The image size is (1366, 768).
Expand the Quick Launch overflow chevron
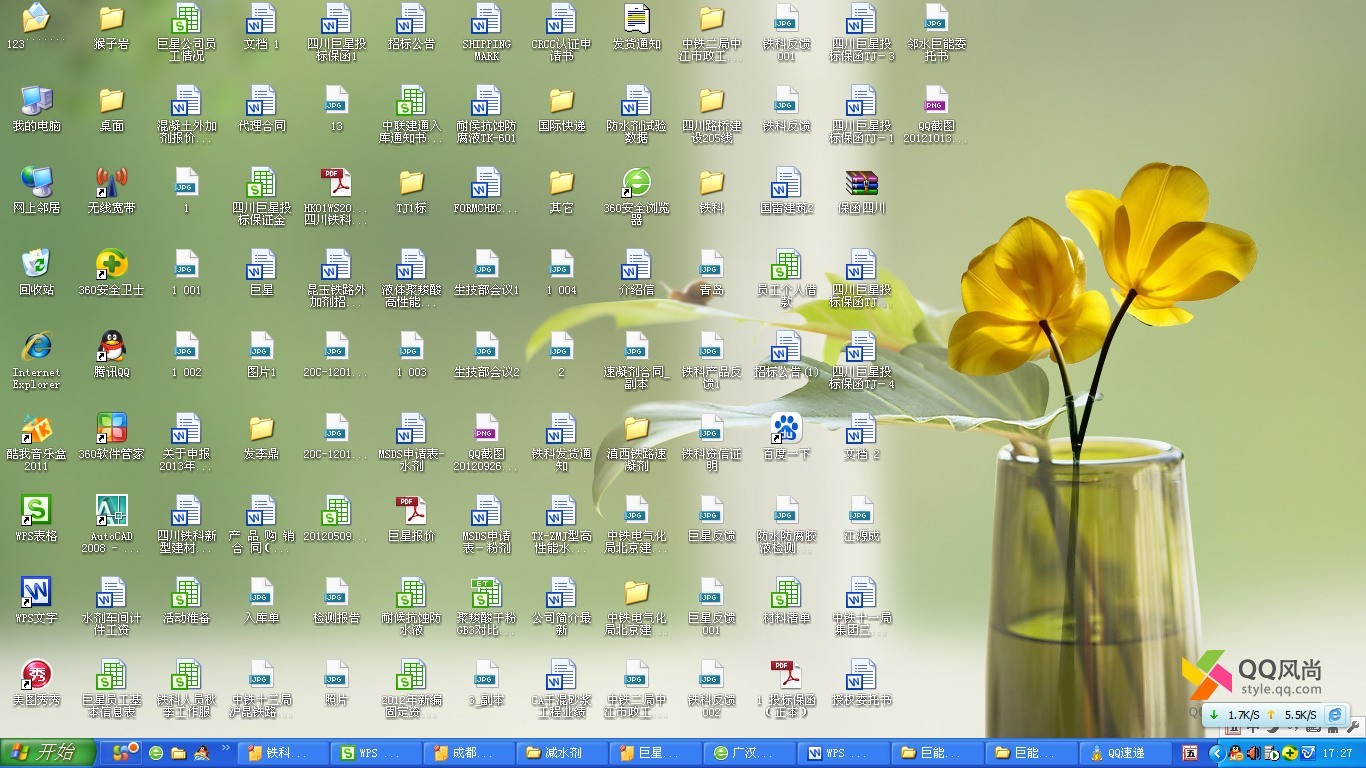pos(226,747)
